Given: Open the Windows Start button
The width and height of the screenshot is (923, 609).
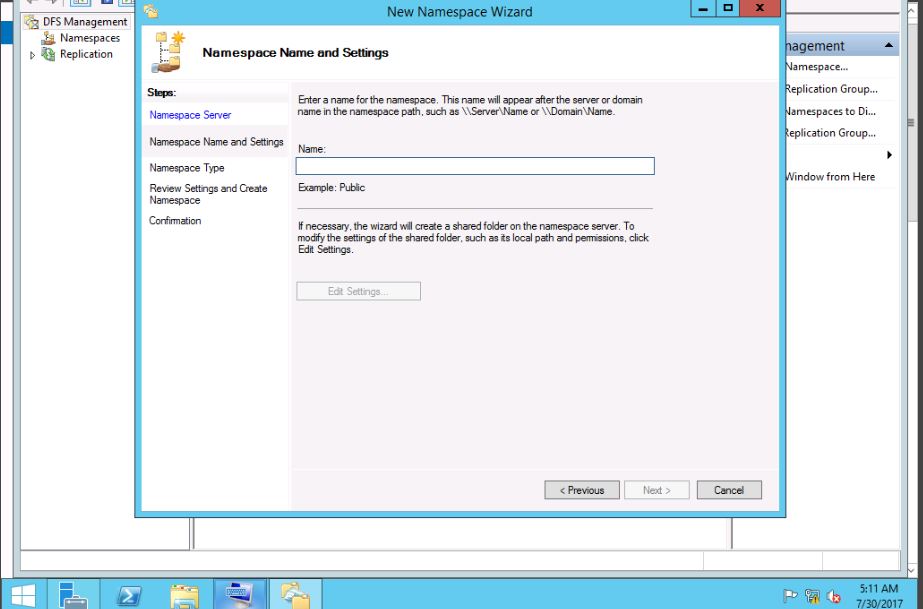Looking at the screenshot, I should coord(22,595).
